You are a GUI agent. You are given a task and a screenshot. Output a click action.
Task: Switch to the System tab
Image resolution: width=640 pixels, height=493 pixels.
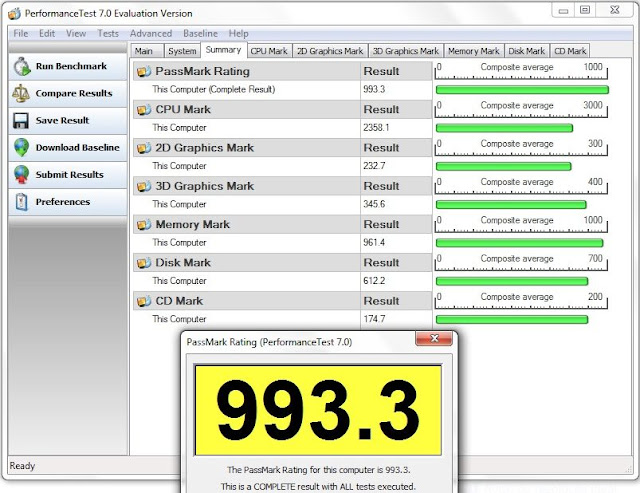click(x=182, y=51)
